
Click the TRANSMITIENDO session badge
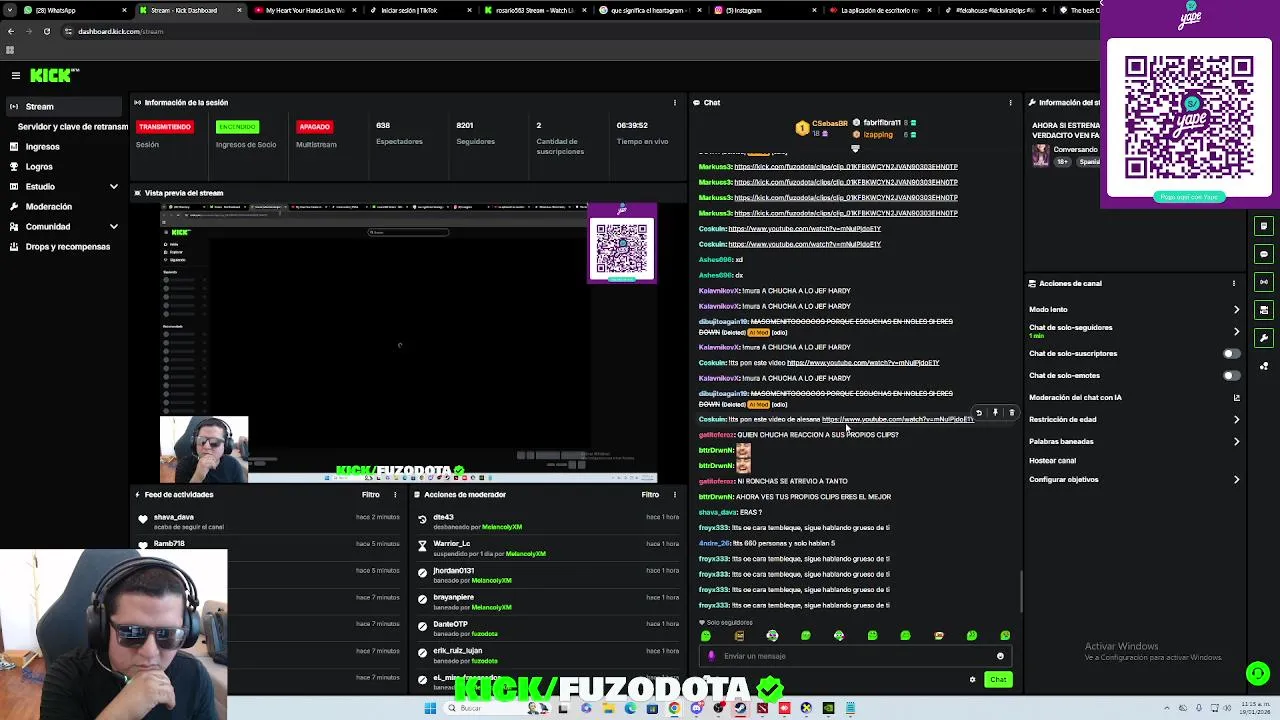(x=165, y=127)
